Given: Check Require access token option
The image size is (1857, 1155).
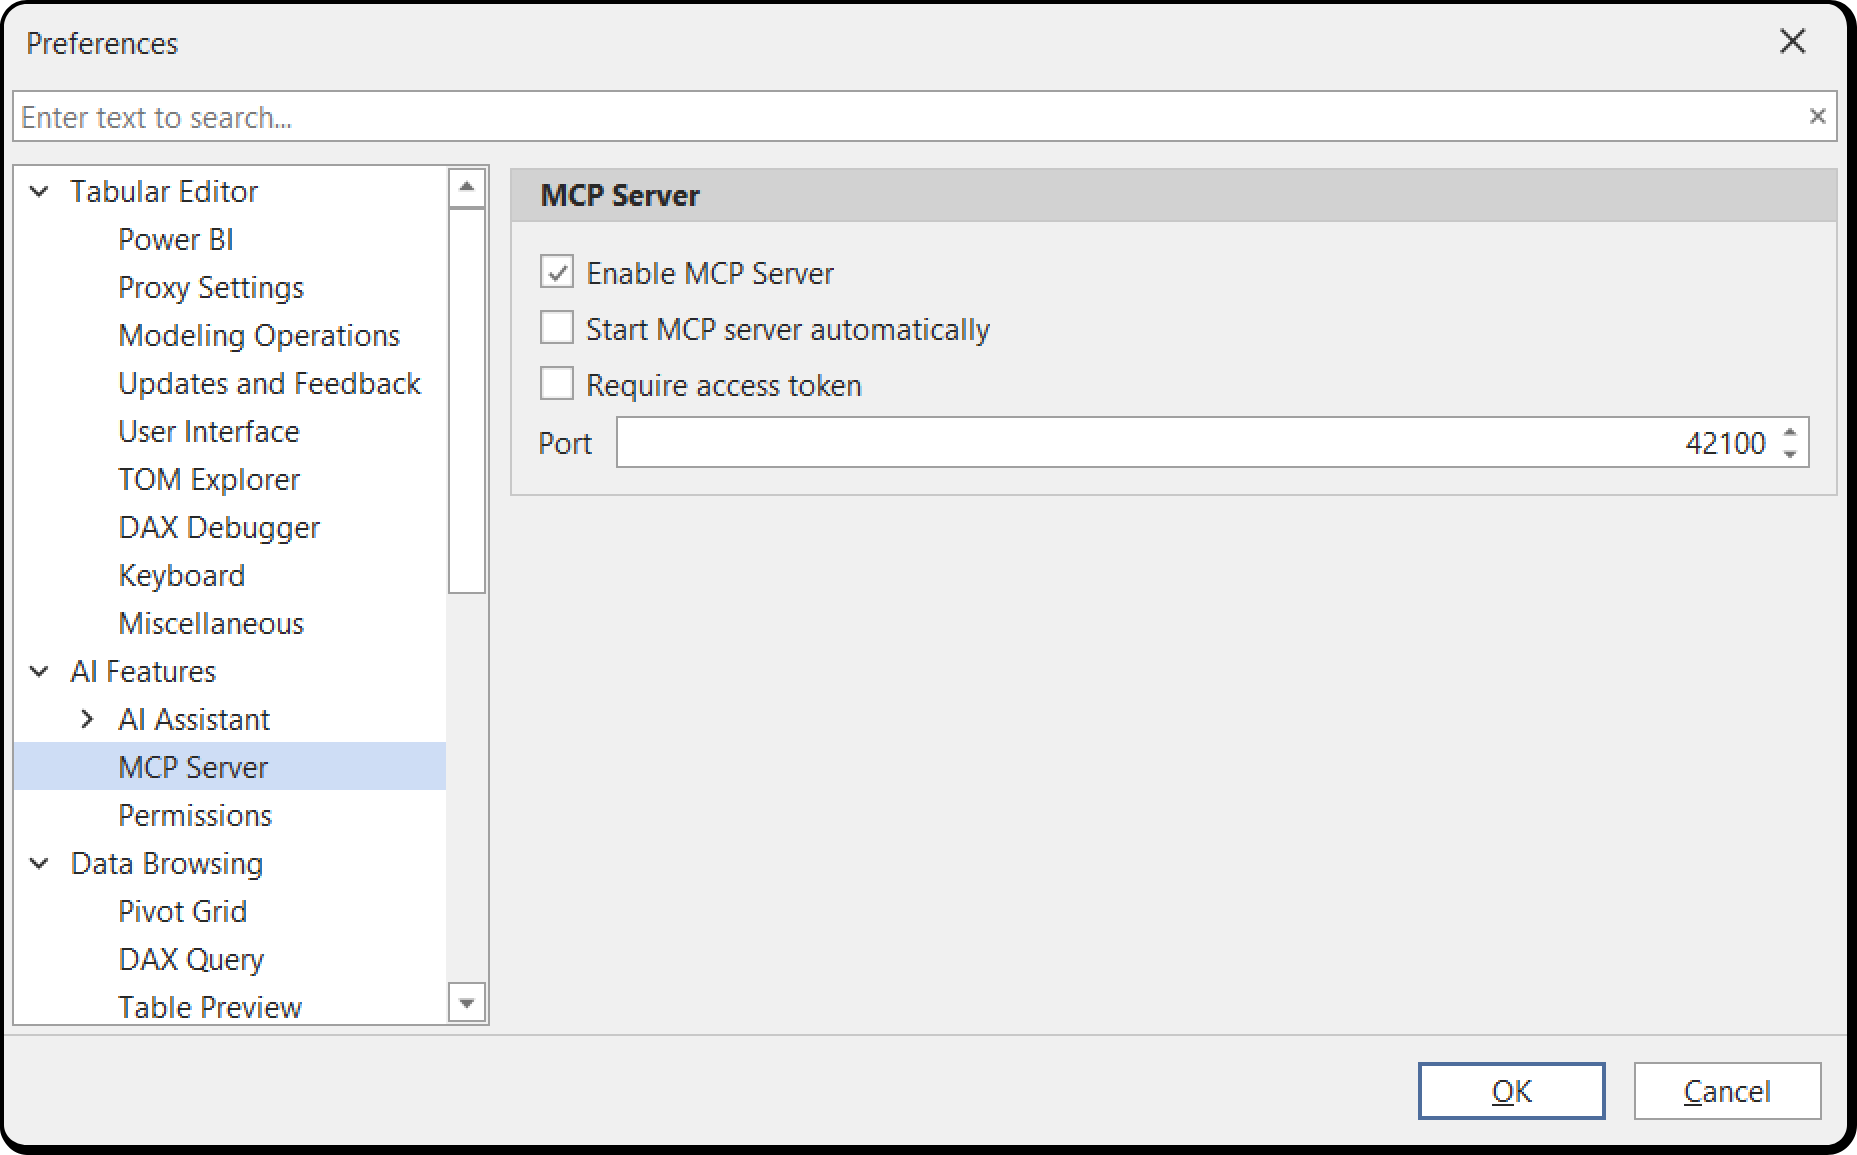Looking at the screenshot, I should point(557,384).
